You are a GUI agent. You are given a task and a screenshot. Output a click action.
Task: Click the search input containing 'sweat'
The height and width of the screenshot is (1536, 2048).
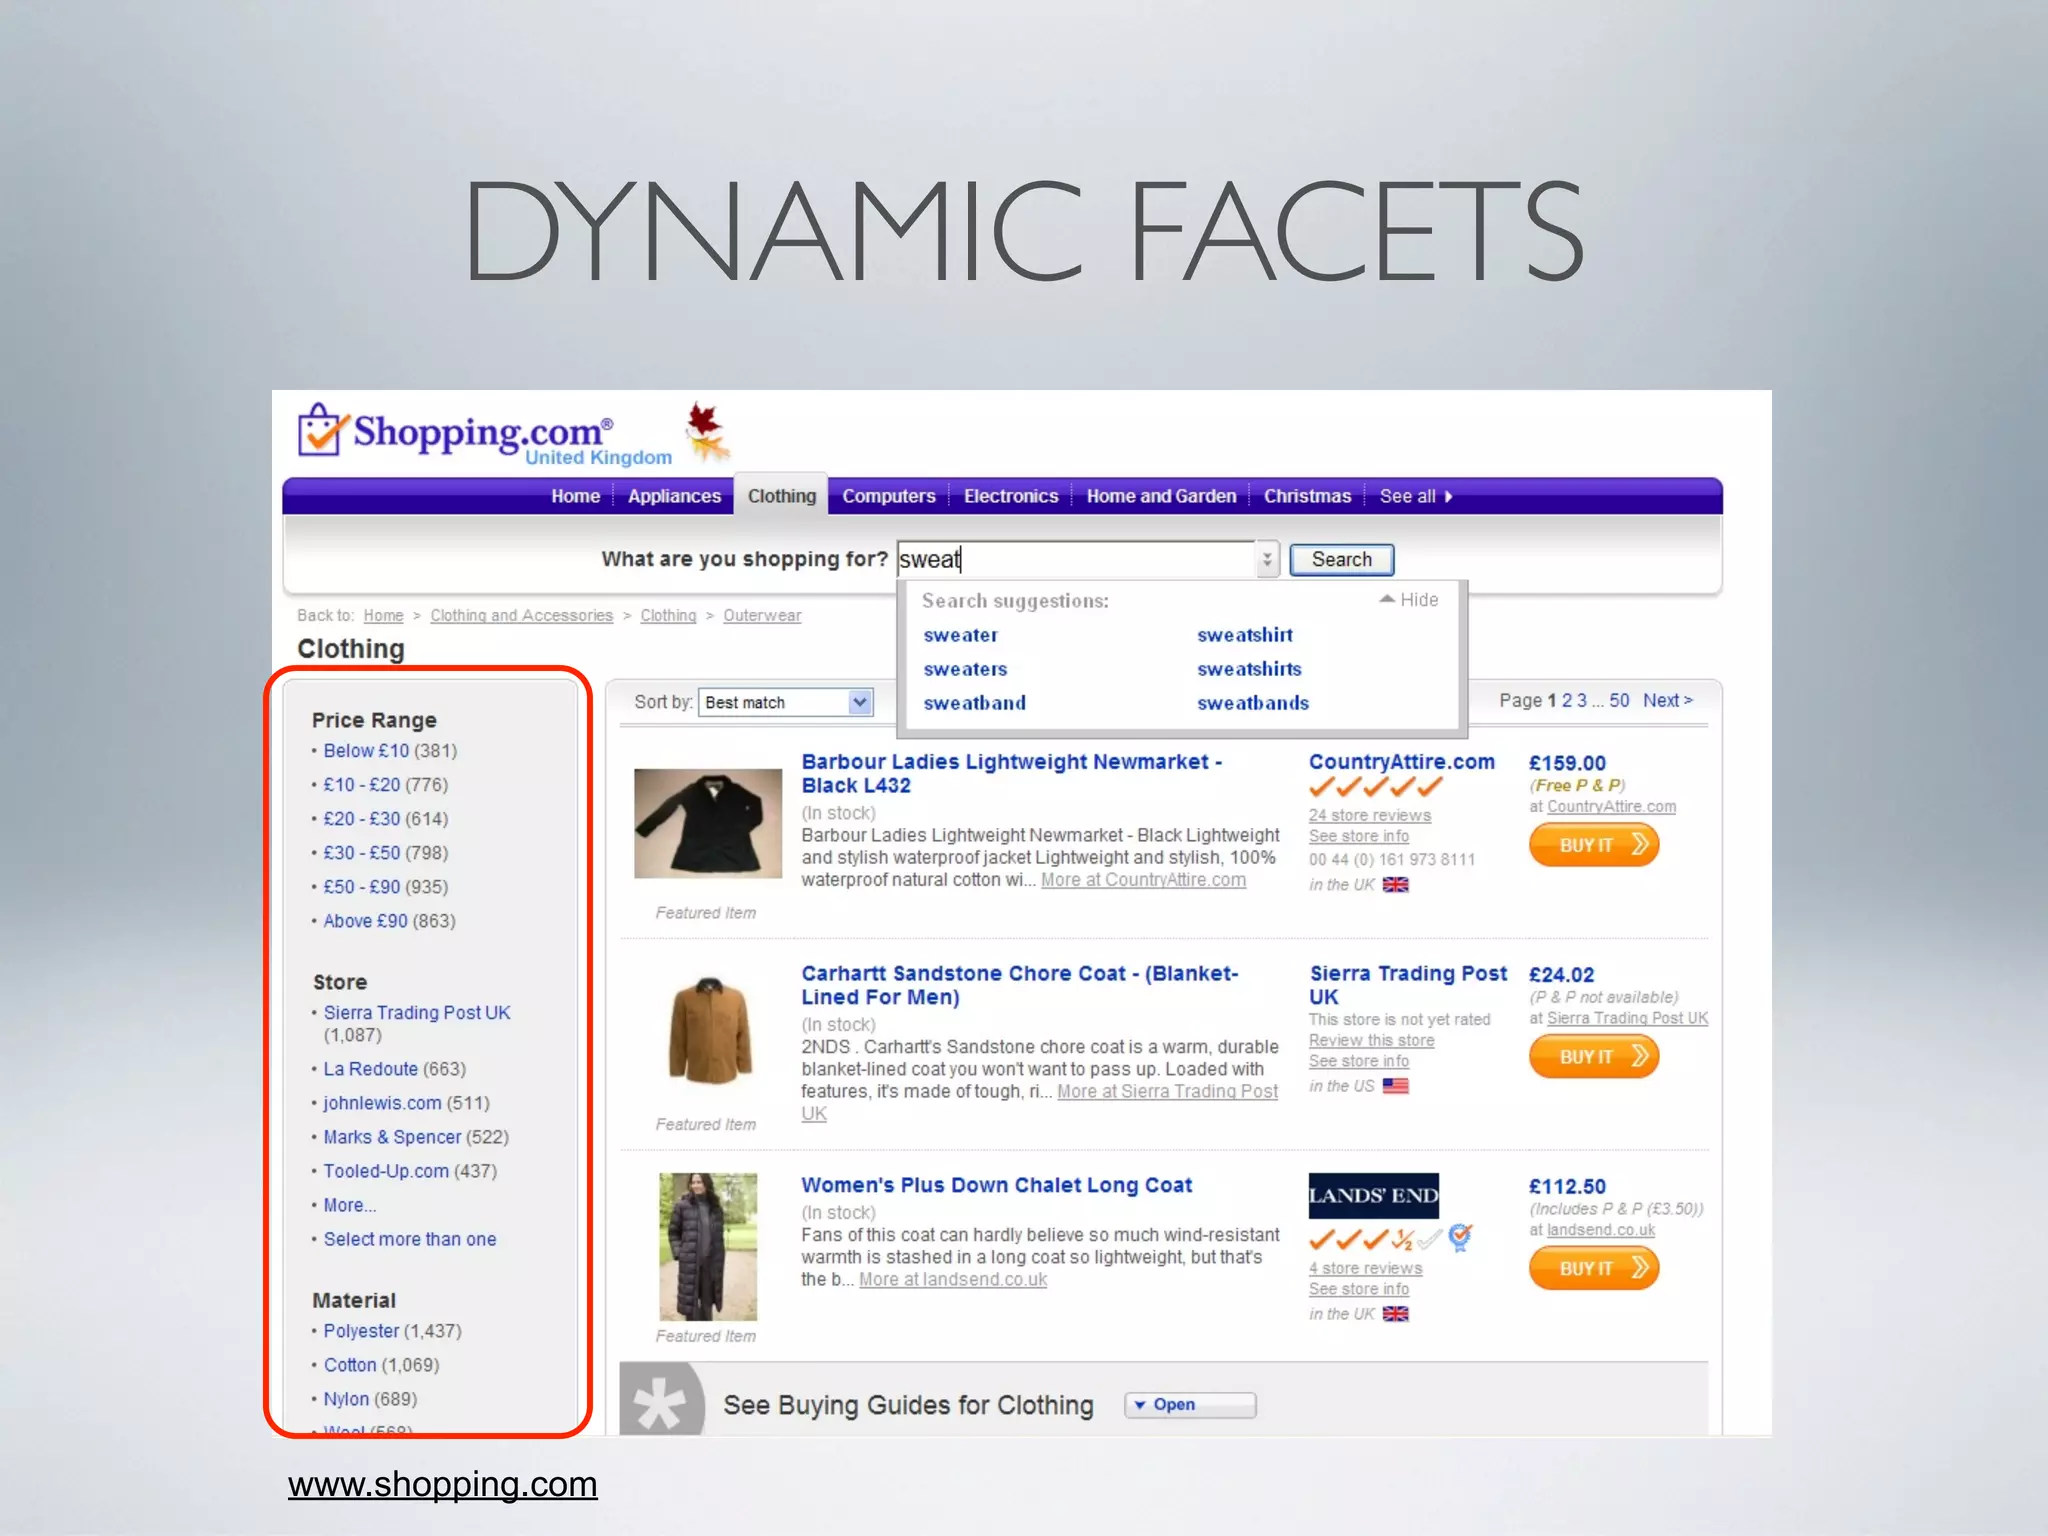click(x=1076, y=559)
